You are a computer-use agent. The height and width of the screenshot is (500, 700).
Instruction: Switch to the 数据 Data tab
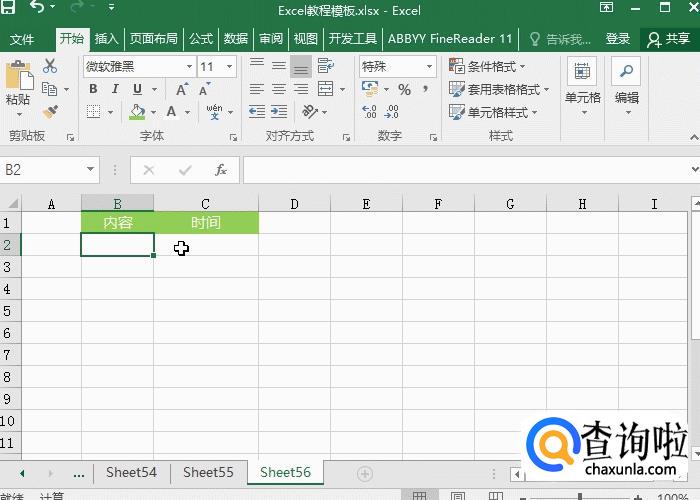click(x=236, y=39)
